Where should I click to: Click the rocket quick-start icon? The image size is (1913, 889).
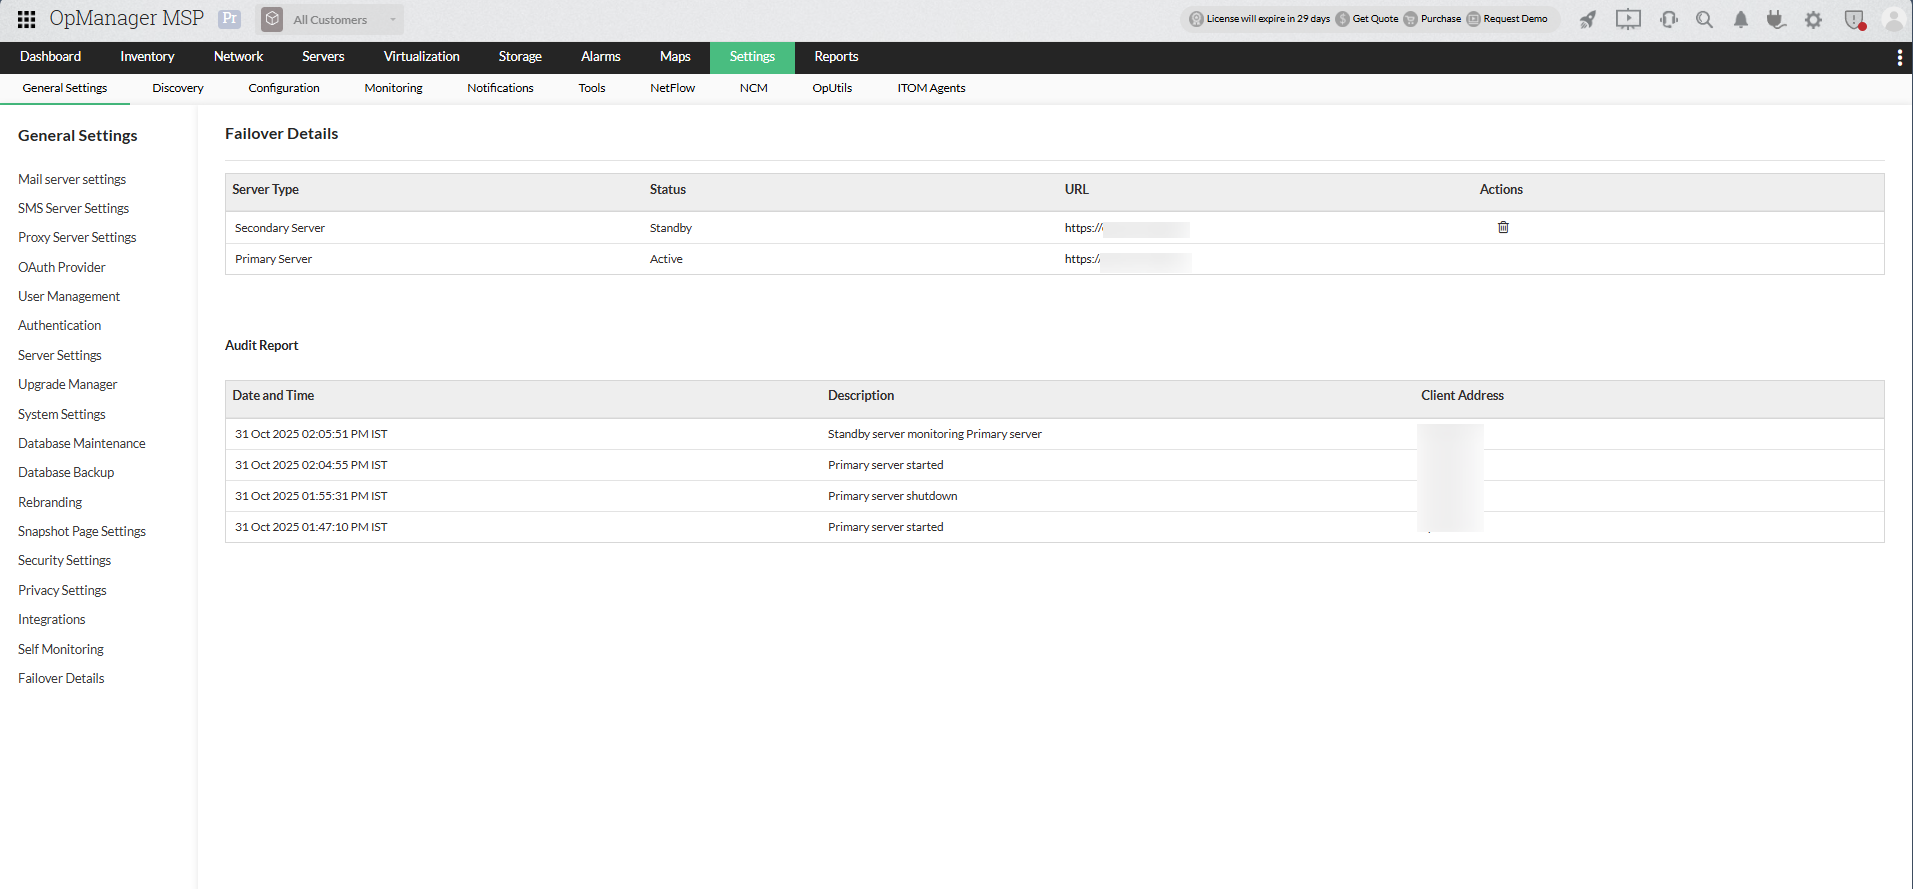click(x=1588, y=19)
